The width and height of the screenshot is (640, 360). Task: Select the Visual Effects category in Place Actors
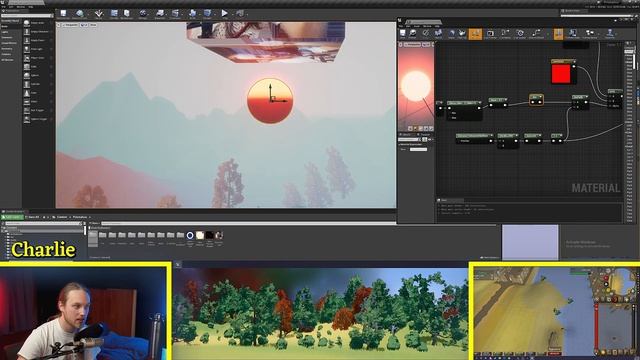[x=9, y=43]
